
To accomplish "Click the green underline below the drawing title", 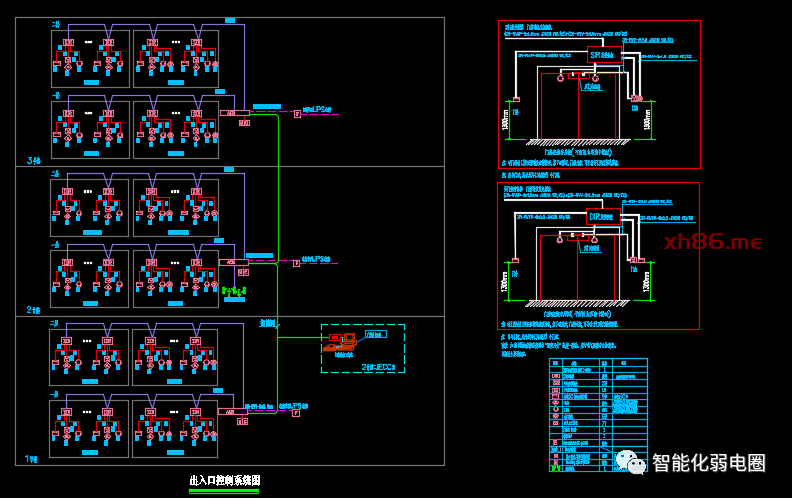I will (x=225, y=490).
